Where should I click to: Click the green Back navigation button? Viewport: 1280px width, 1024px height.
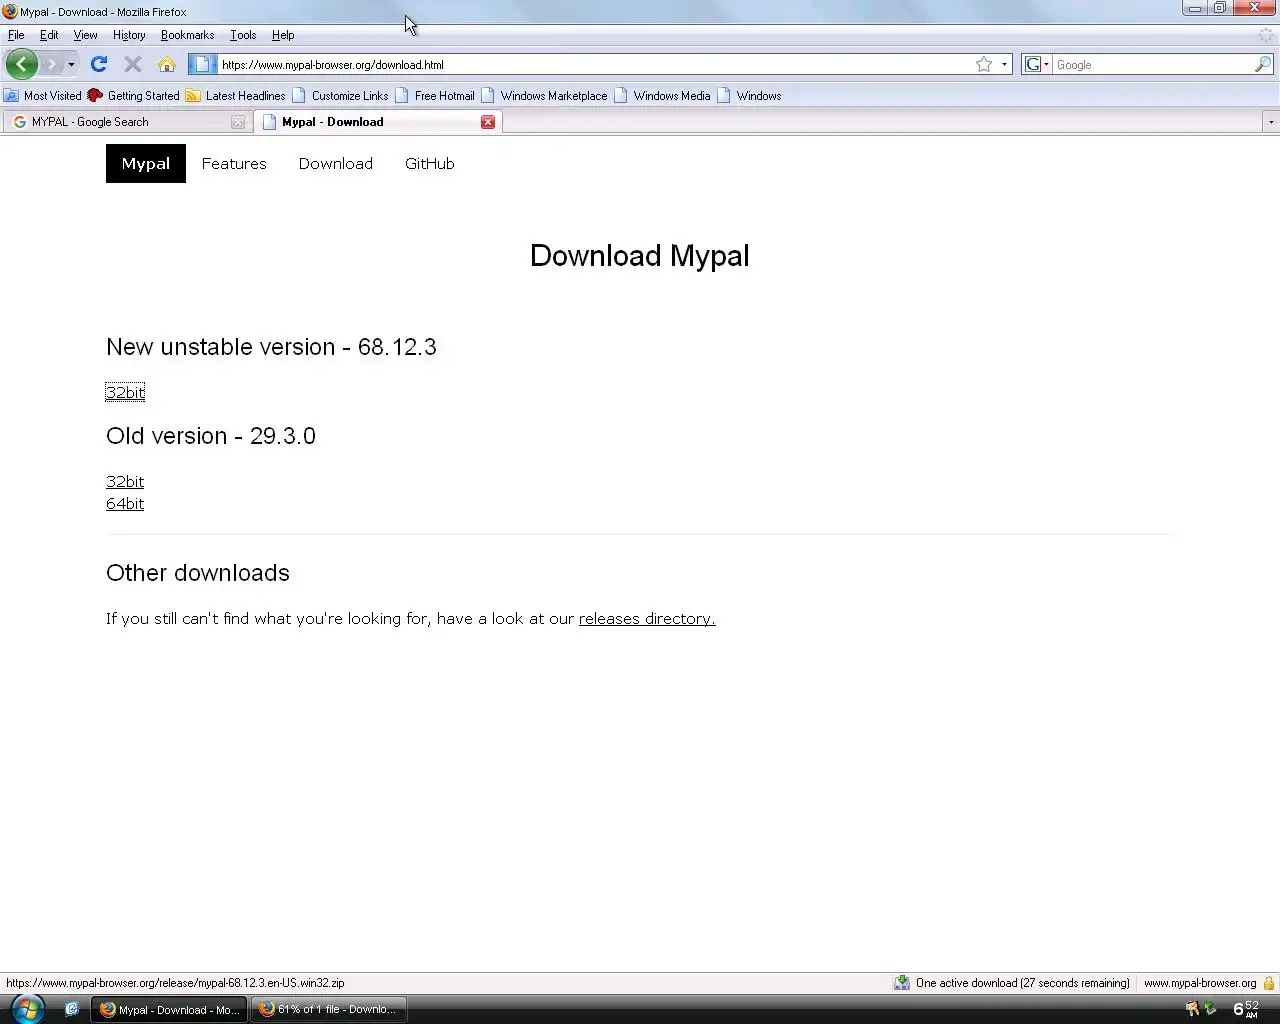[x=22, y=64]
